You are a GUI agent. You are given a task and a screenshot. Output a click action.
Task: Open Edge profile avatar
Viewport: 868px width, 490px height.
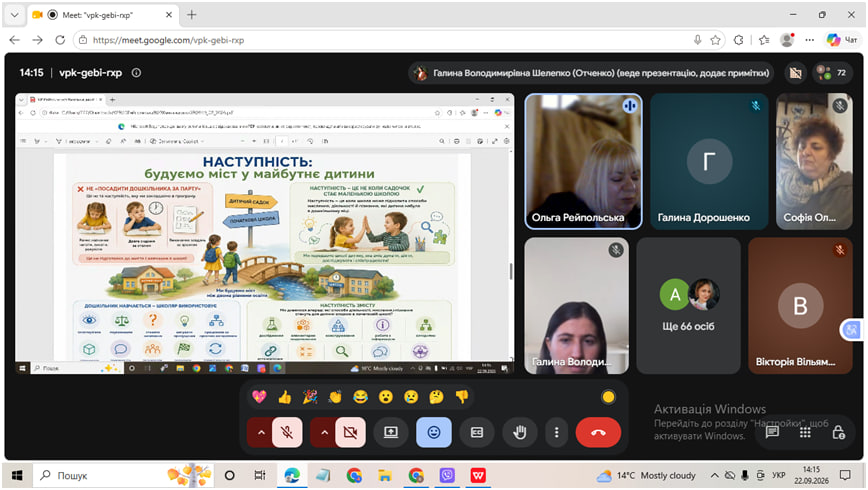[787, 40]
